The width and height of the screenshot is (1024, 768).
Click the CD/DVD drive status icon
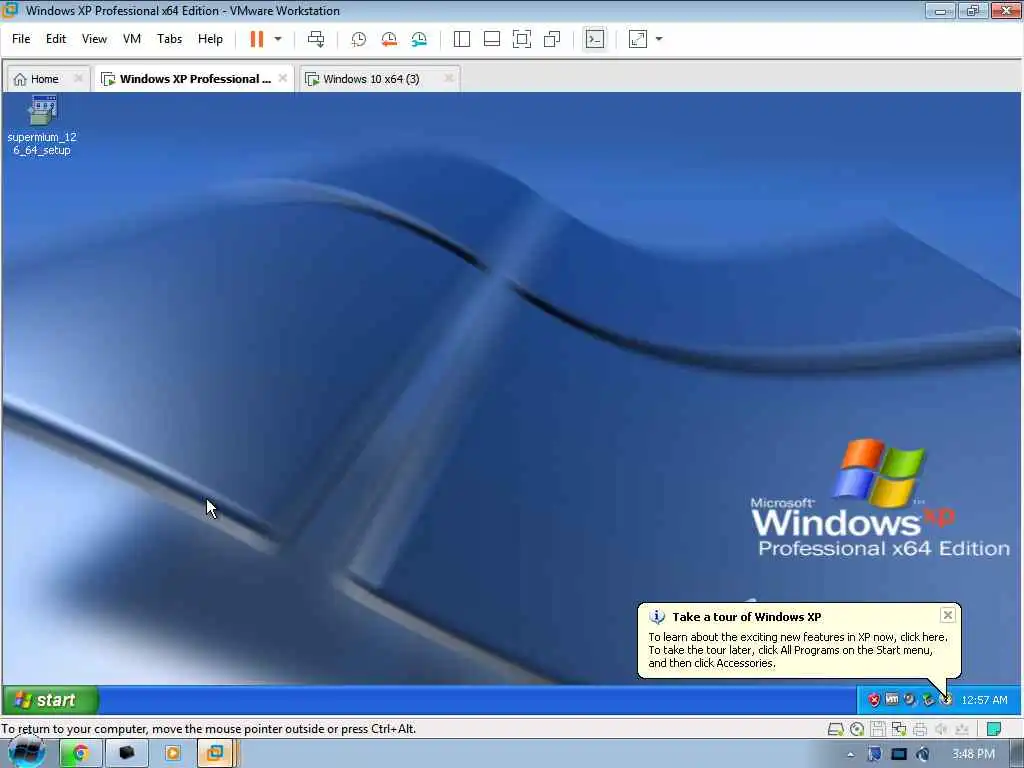tap(857, 729)
